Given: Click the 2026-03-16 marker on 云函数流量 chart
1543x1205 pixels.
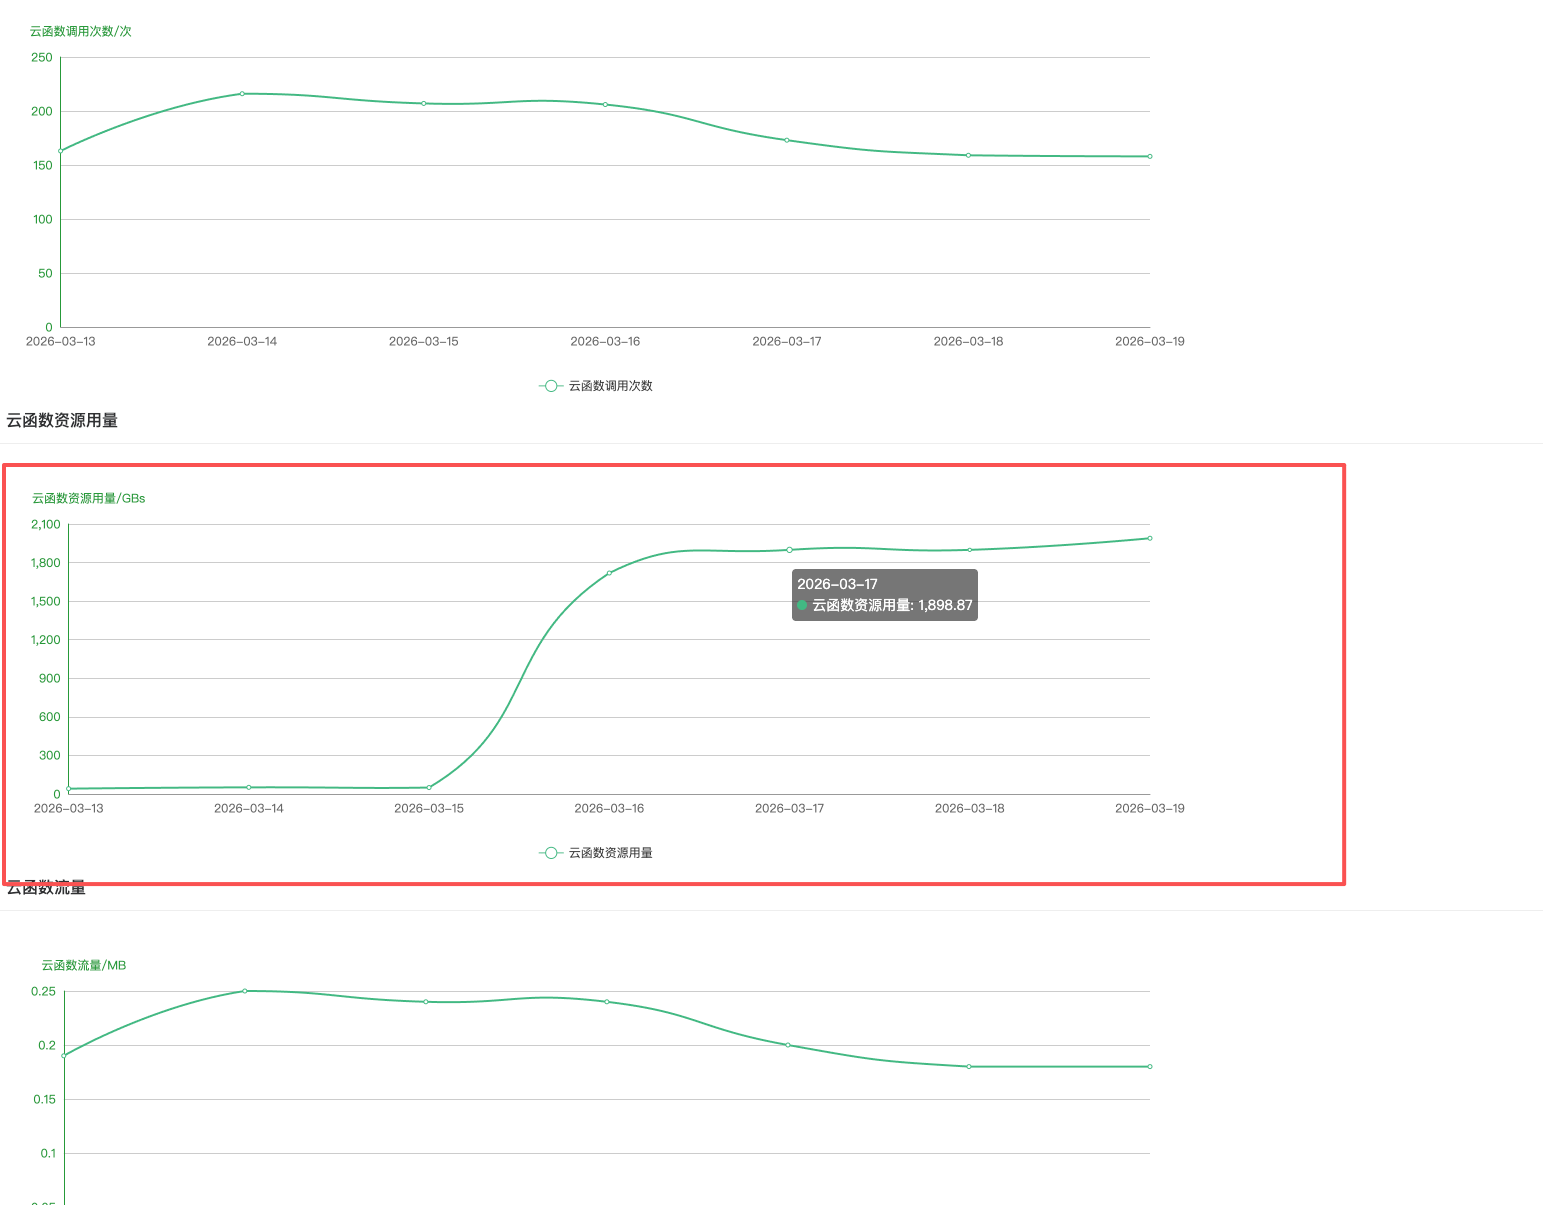Looking at the screenshot, I should (x=607, y=1001).
